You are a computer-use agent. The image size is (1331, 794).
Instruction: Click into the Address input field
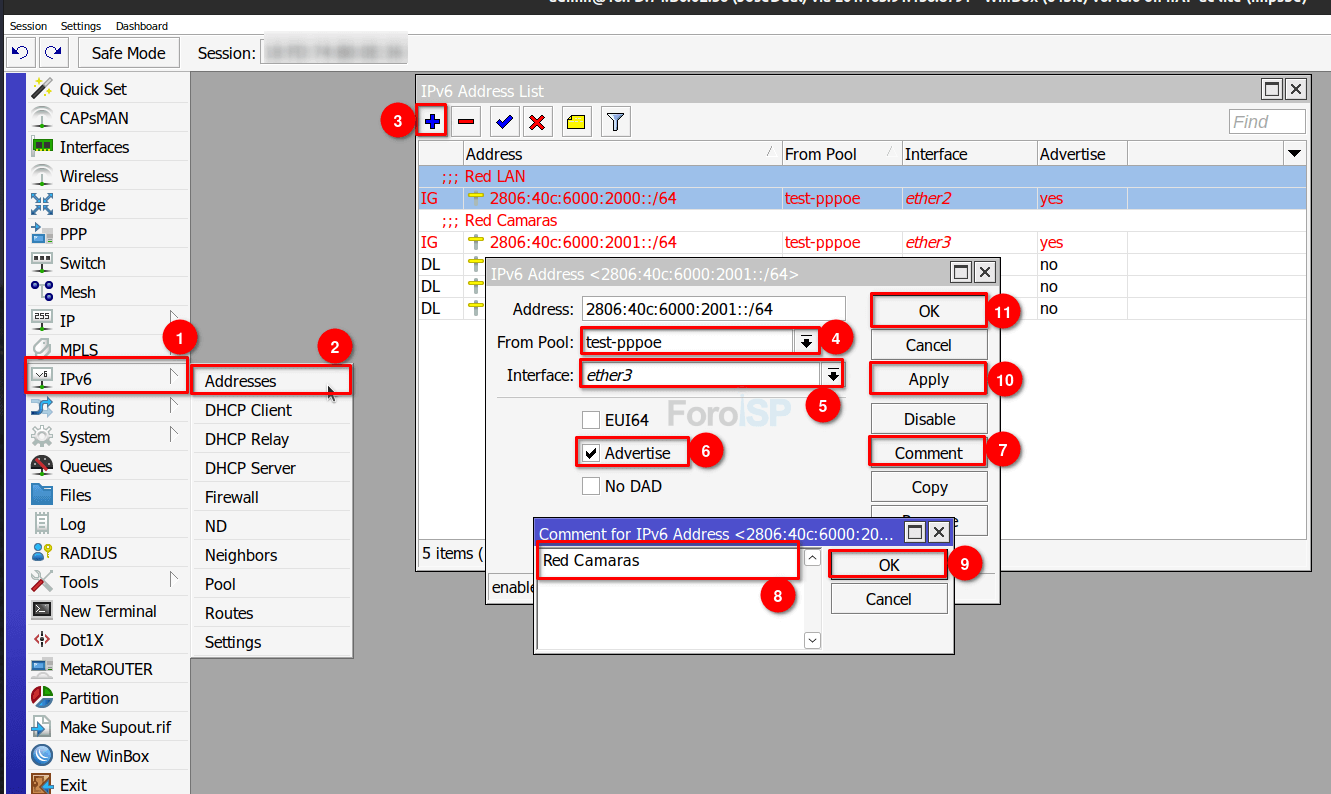point(713,309)
